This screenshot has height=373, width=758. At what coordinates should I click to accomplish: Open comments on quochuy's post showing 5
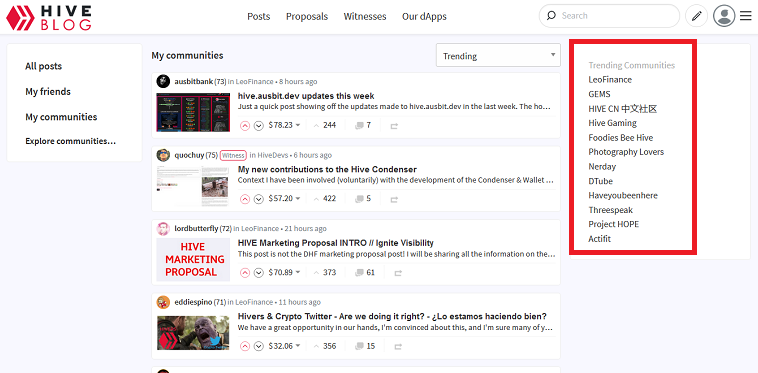(x=363, y=199)
